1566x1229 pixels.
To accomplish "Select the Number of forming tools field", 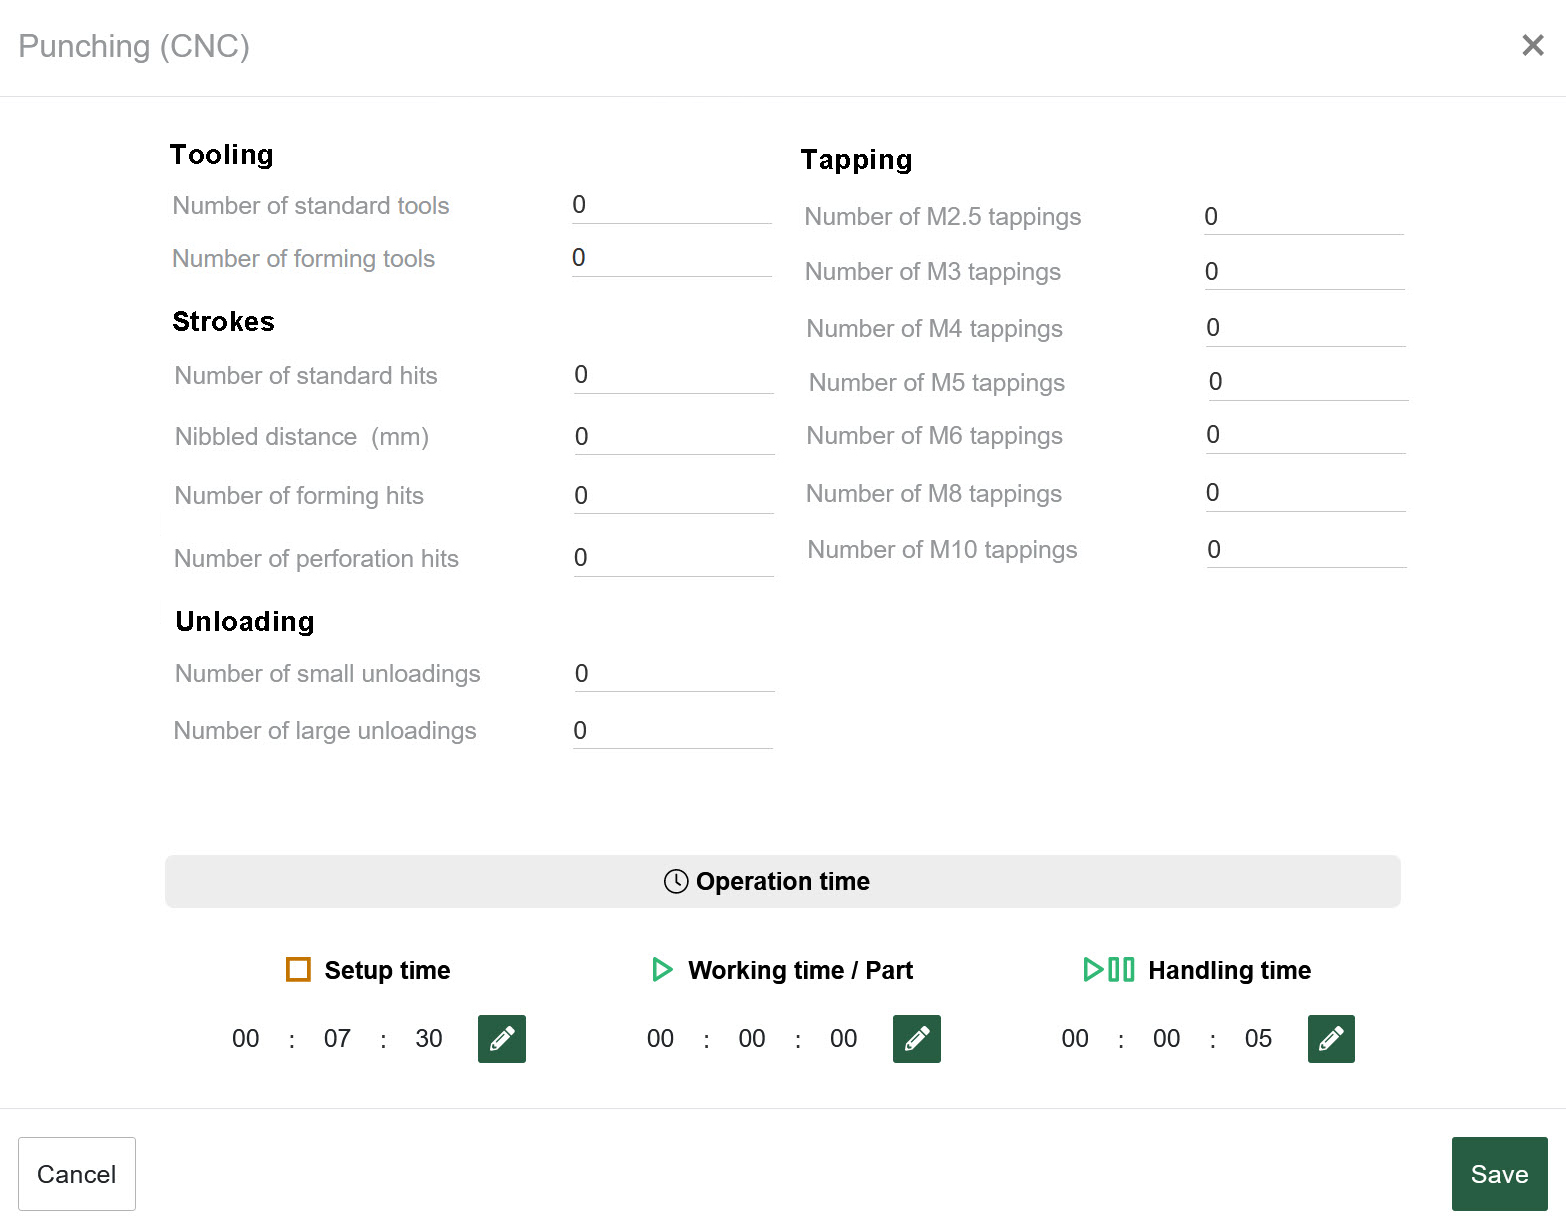I will pyautogui.click(x=671, y=258).
